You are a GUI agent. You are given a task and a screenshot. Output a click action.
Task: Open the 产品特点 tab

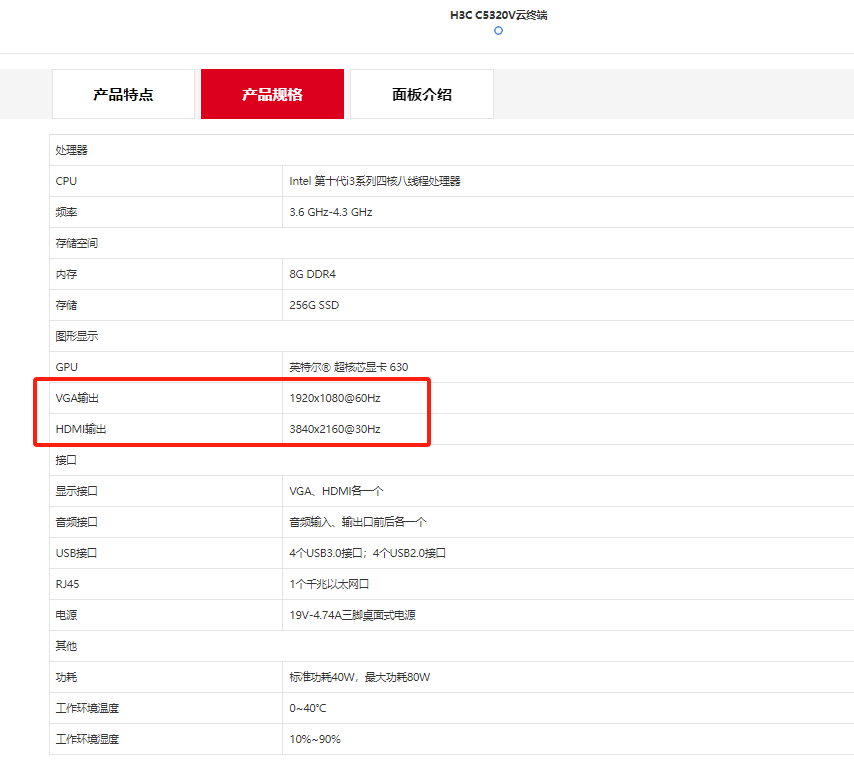[123, 94]
